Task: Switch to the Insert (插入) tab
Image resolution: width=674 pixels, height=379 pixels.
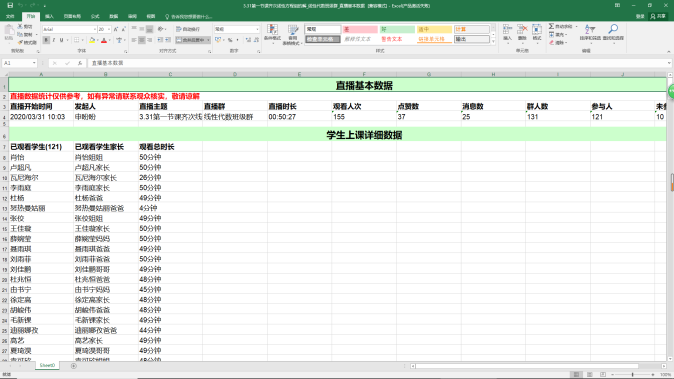Action: coord(49,16)
